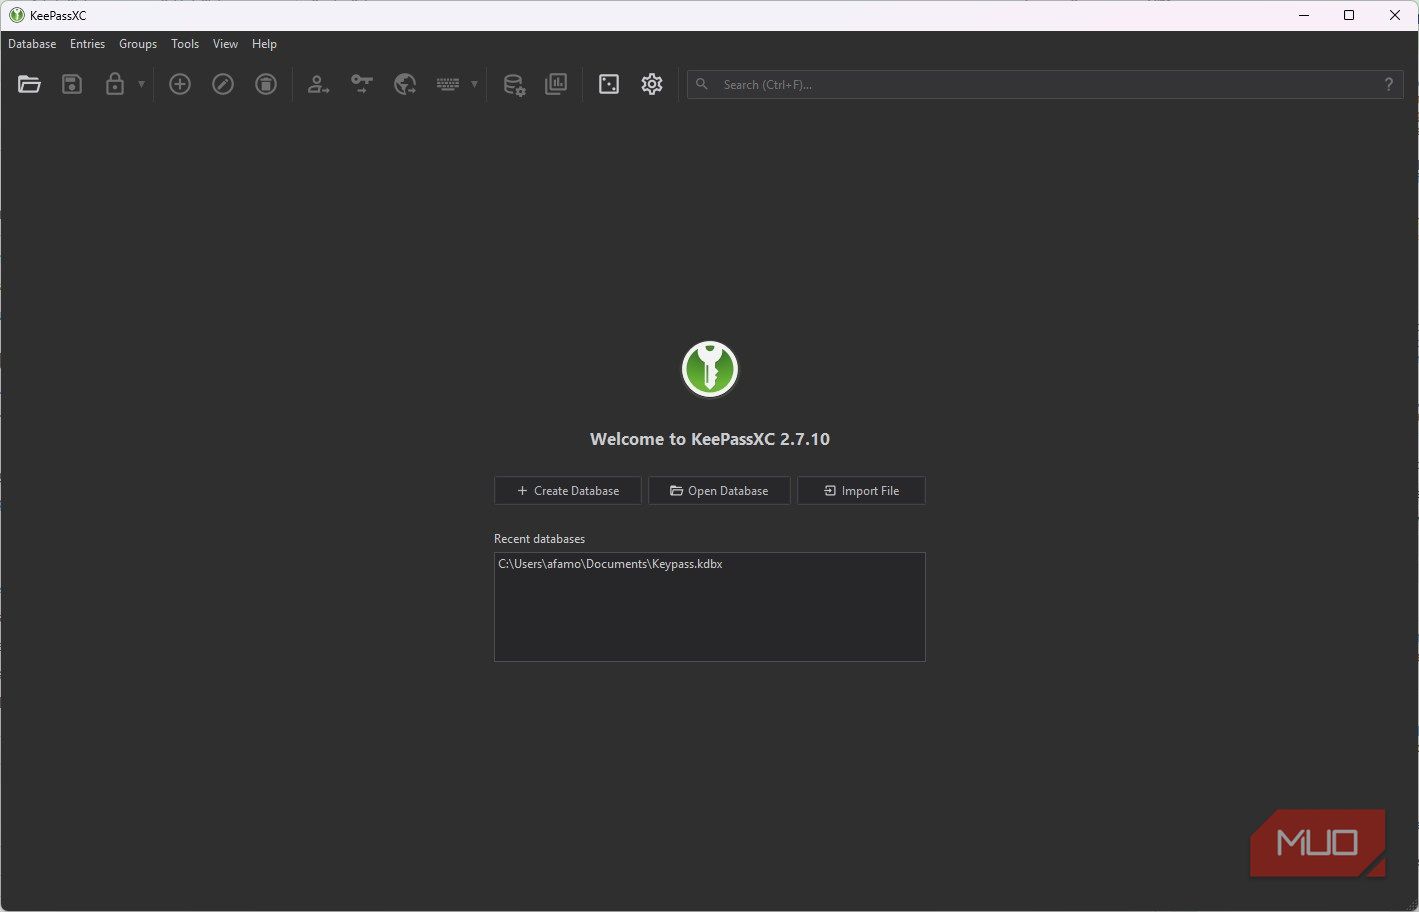Viewport: 1419px width, 912px height.
Task: Add a new entry with the plus icon
Action: (x=180, y=85)
